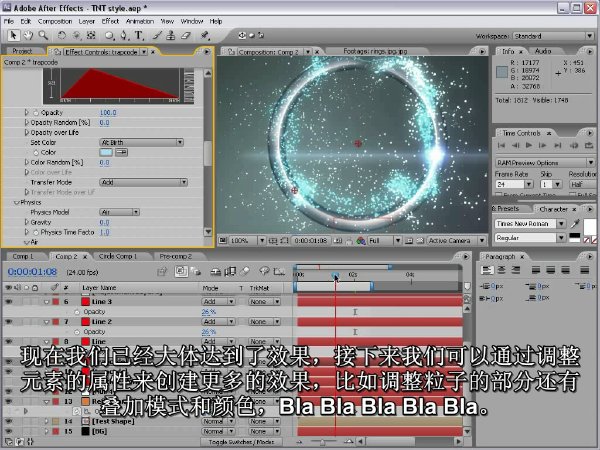The height and width of the screenshot is (450, 600).
Task: Open RAM Preview Options dropdown
Action: [x=545, y=163]
